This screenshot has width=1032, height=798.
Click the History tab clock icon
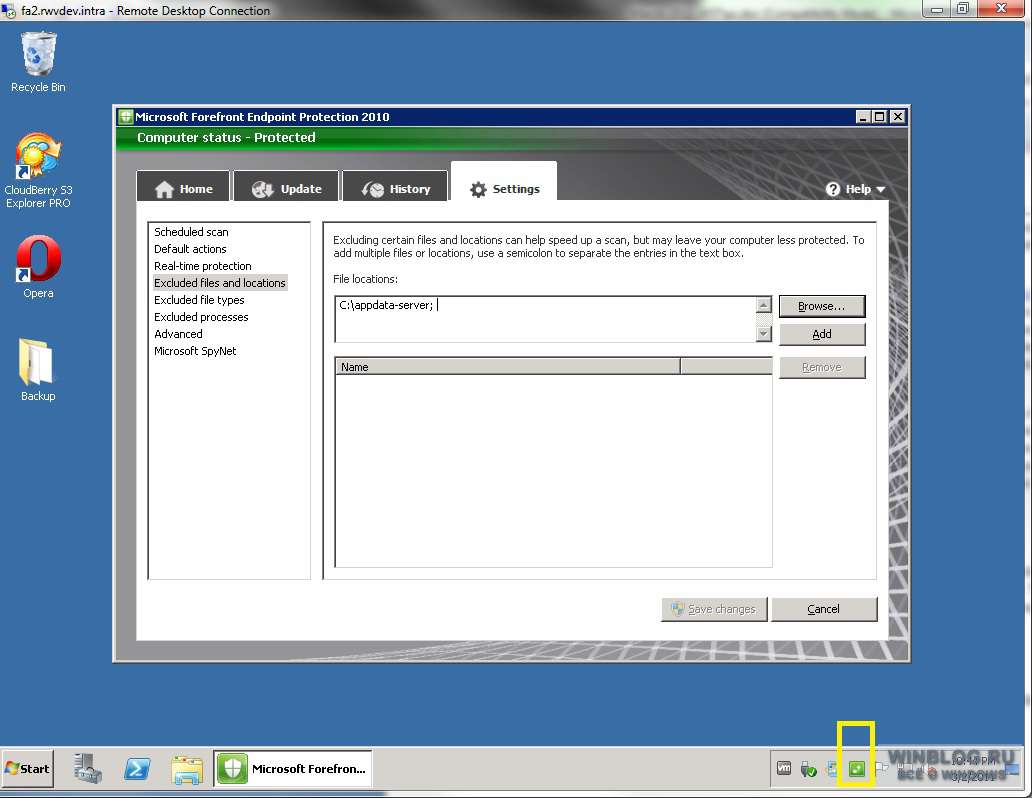[x=373, y=190]
